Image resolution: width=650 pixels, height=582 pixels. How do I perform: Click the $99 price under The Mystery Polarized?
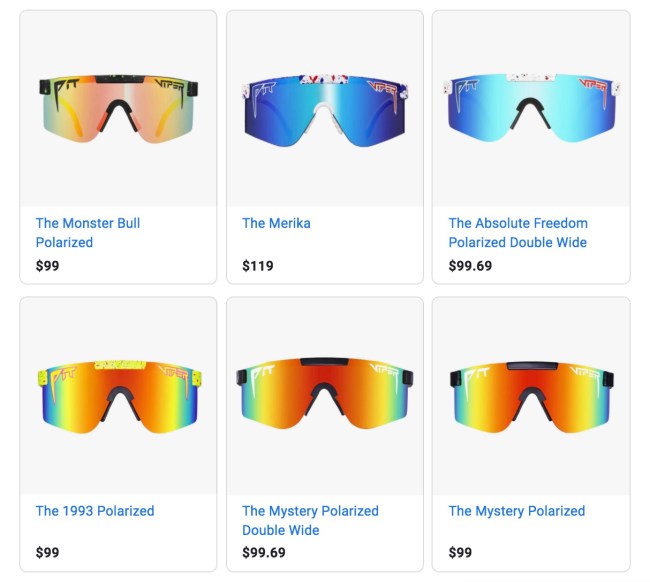click(460, 553)
